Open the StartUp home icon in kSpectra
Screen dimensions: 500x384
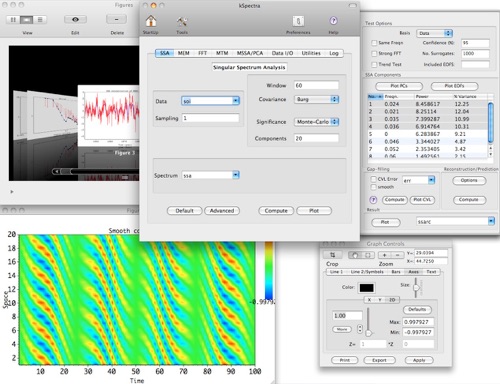pos(151,21)
